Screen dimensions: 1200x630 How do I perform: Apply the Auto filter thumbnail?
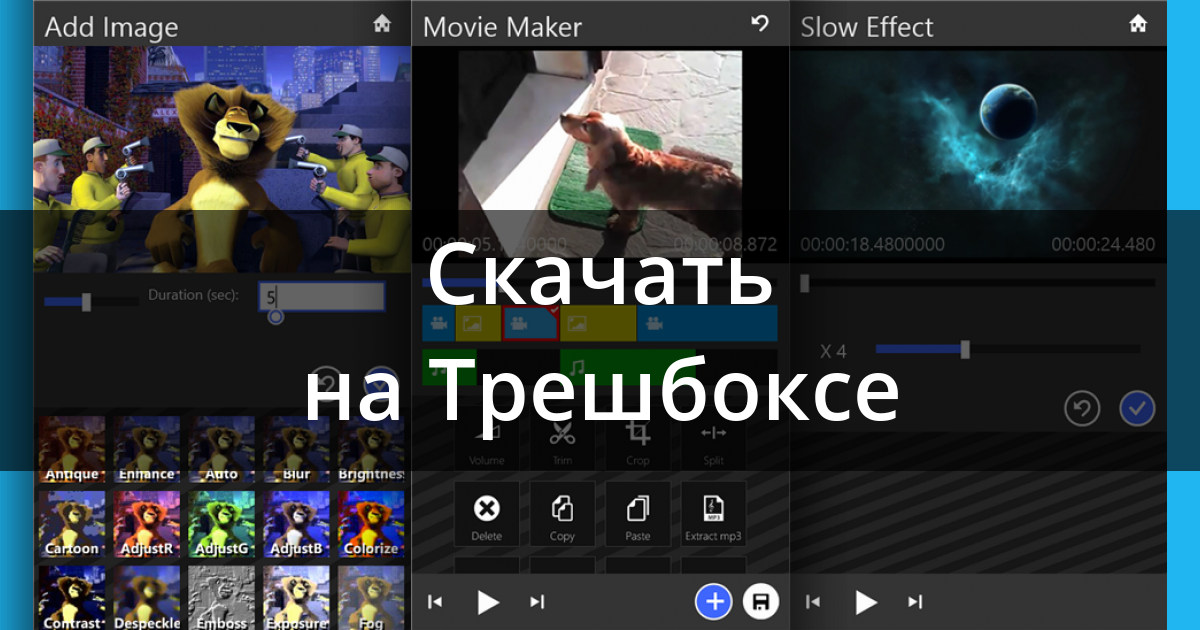pos(222,450)
